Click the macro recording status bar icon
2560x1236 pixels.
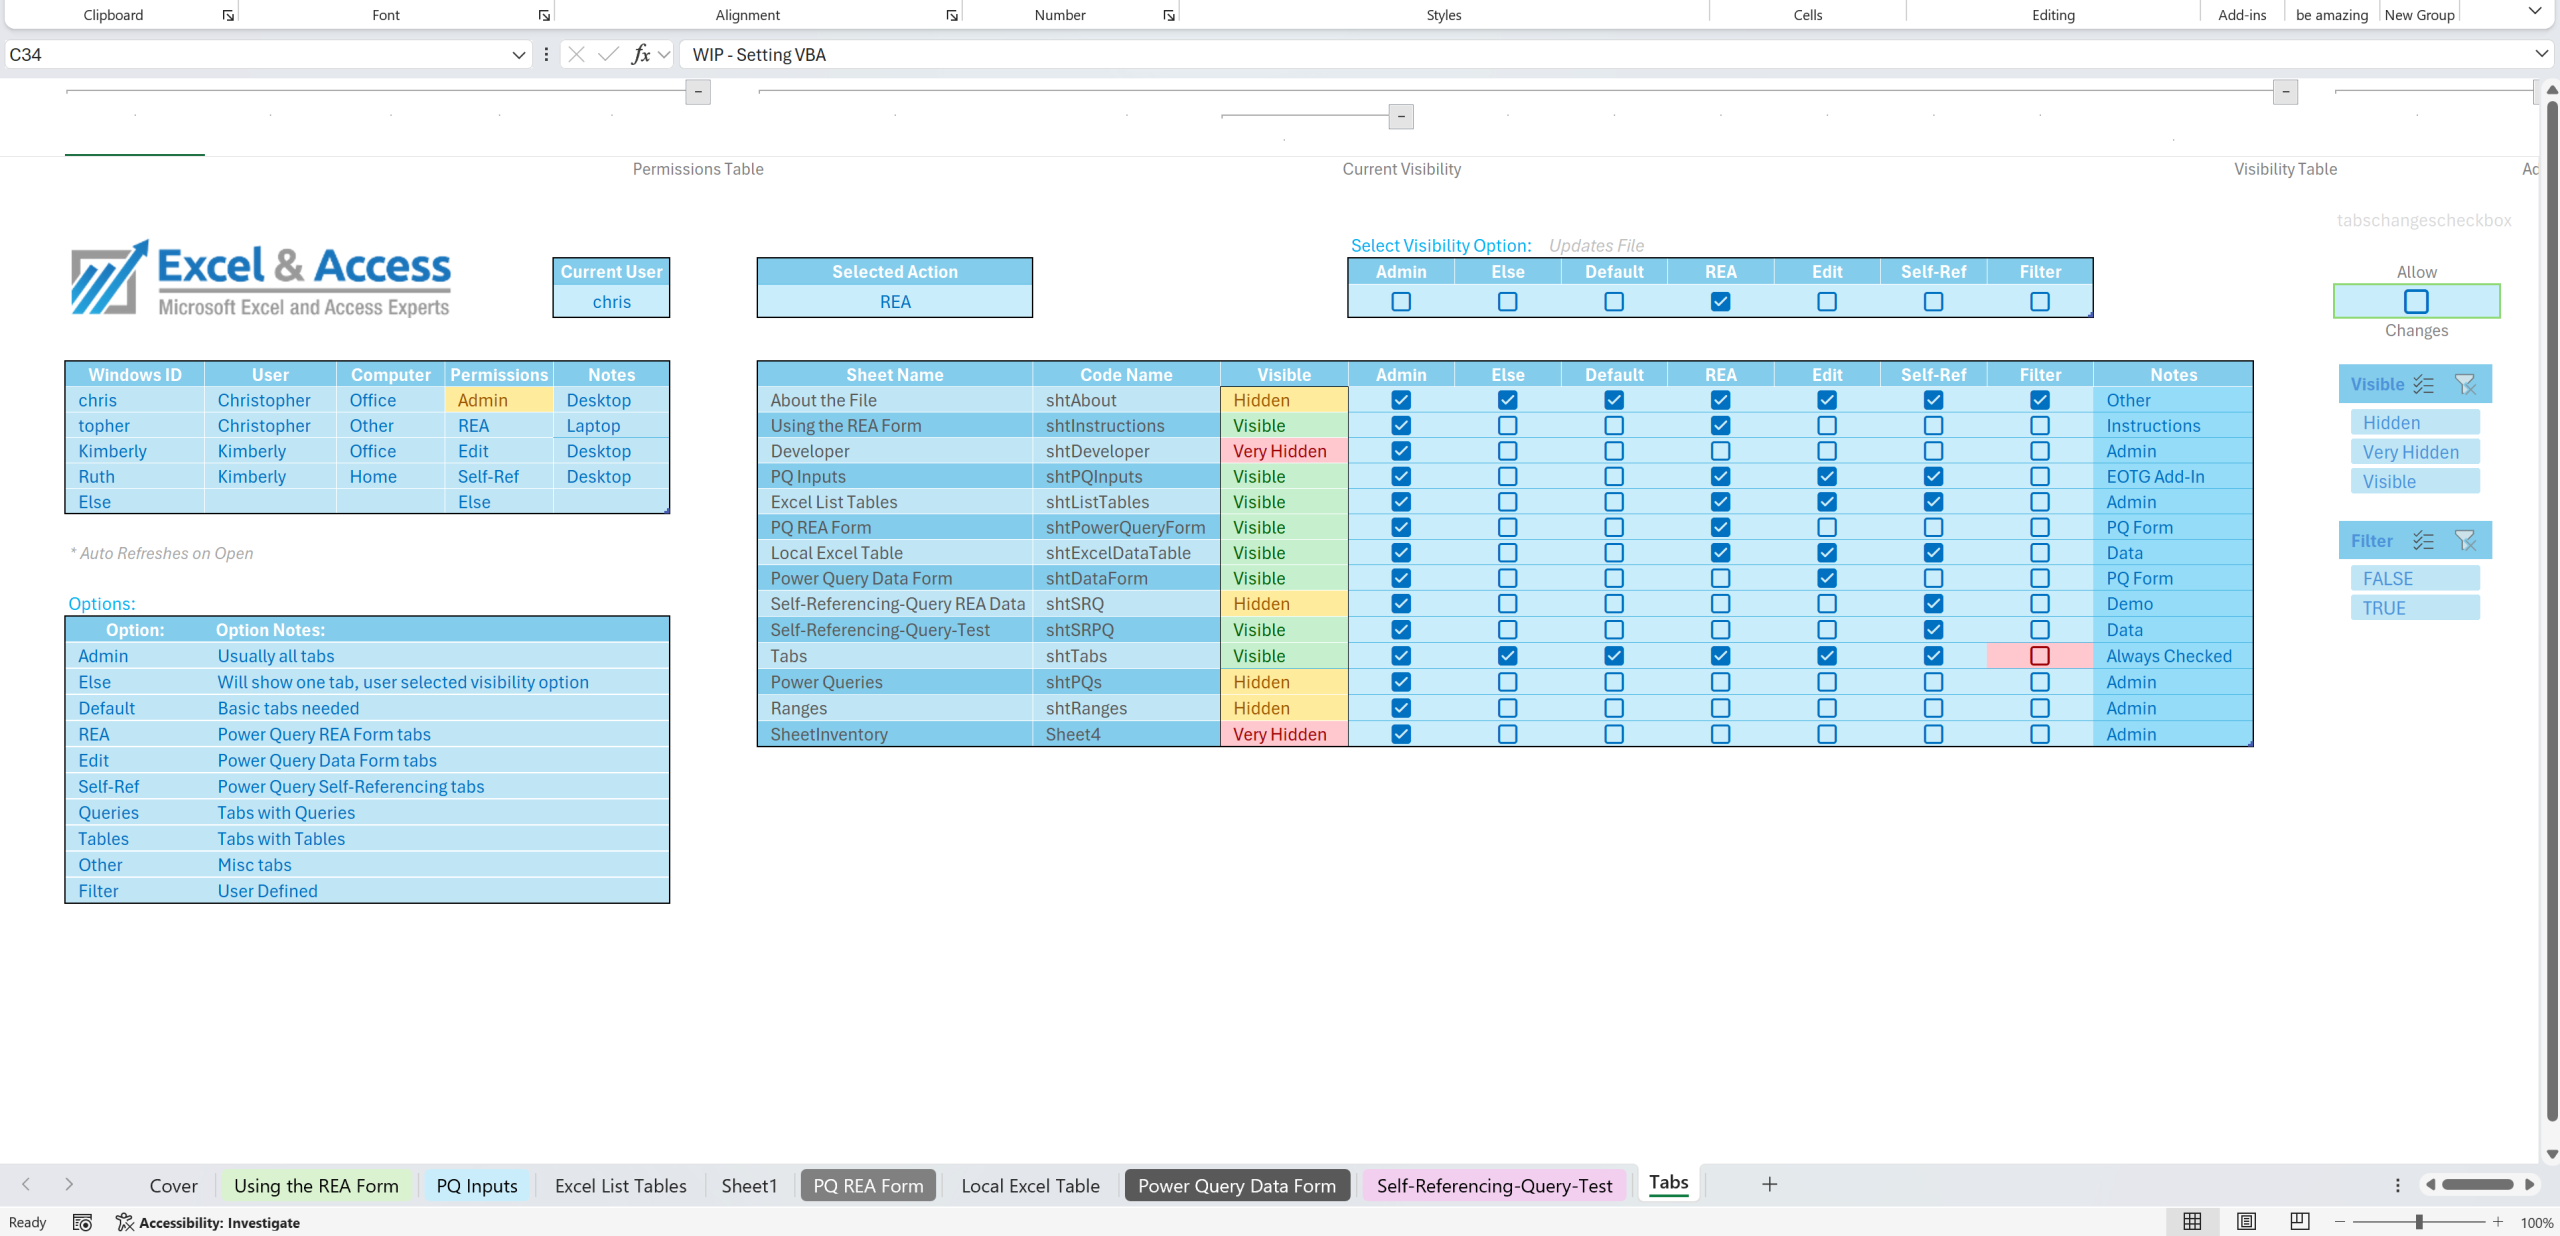83,1222
